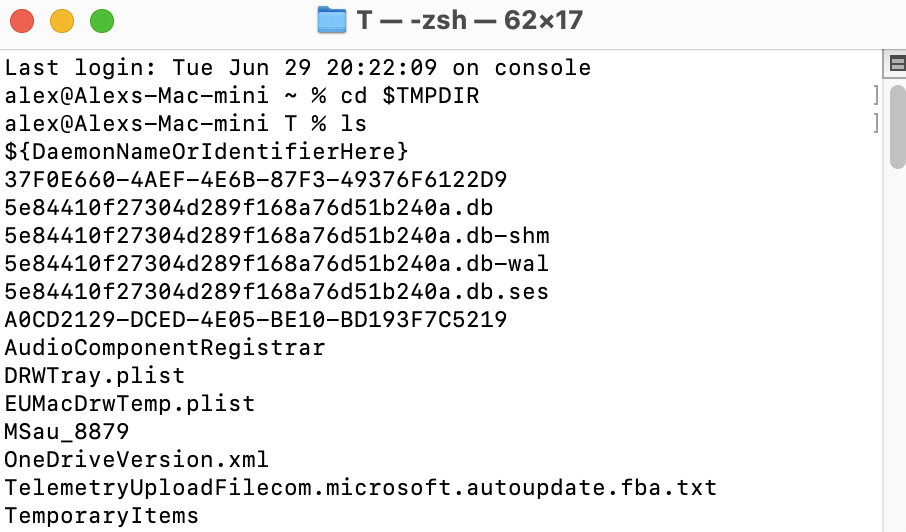Image resolution: width=906 pixels, height=532 pixels.
Task: Click the OneDriveVersion.xml file name
Action: [x=137, y=460]
